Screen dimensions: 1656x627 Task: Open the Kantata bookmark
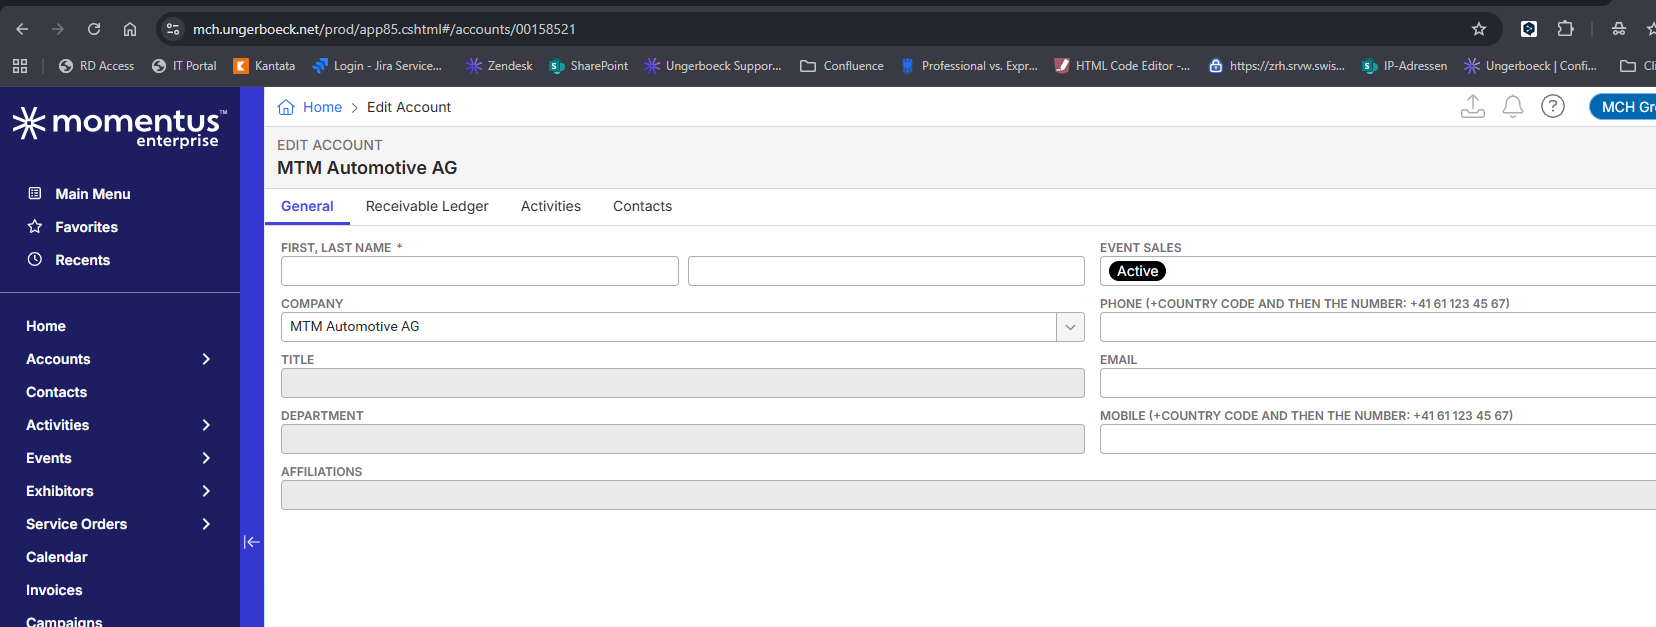264,66
